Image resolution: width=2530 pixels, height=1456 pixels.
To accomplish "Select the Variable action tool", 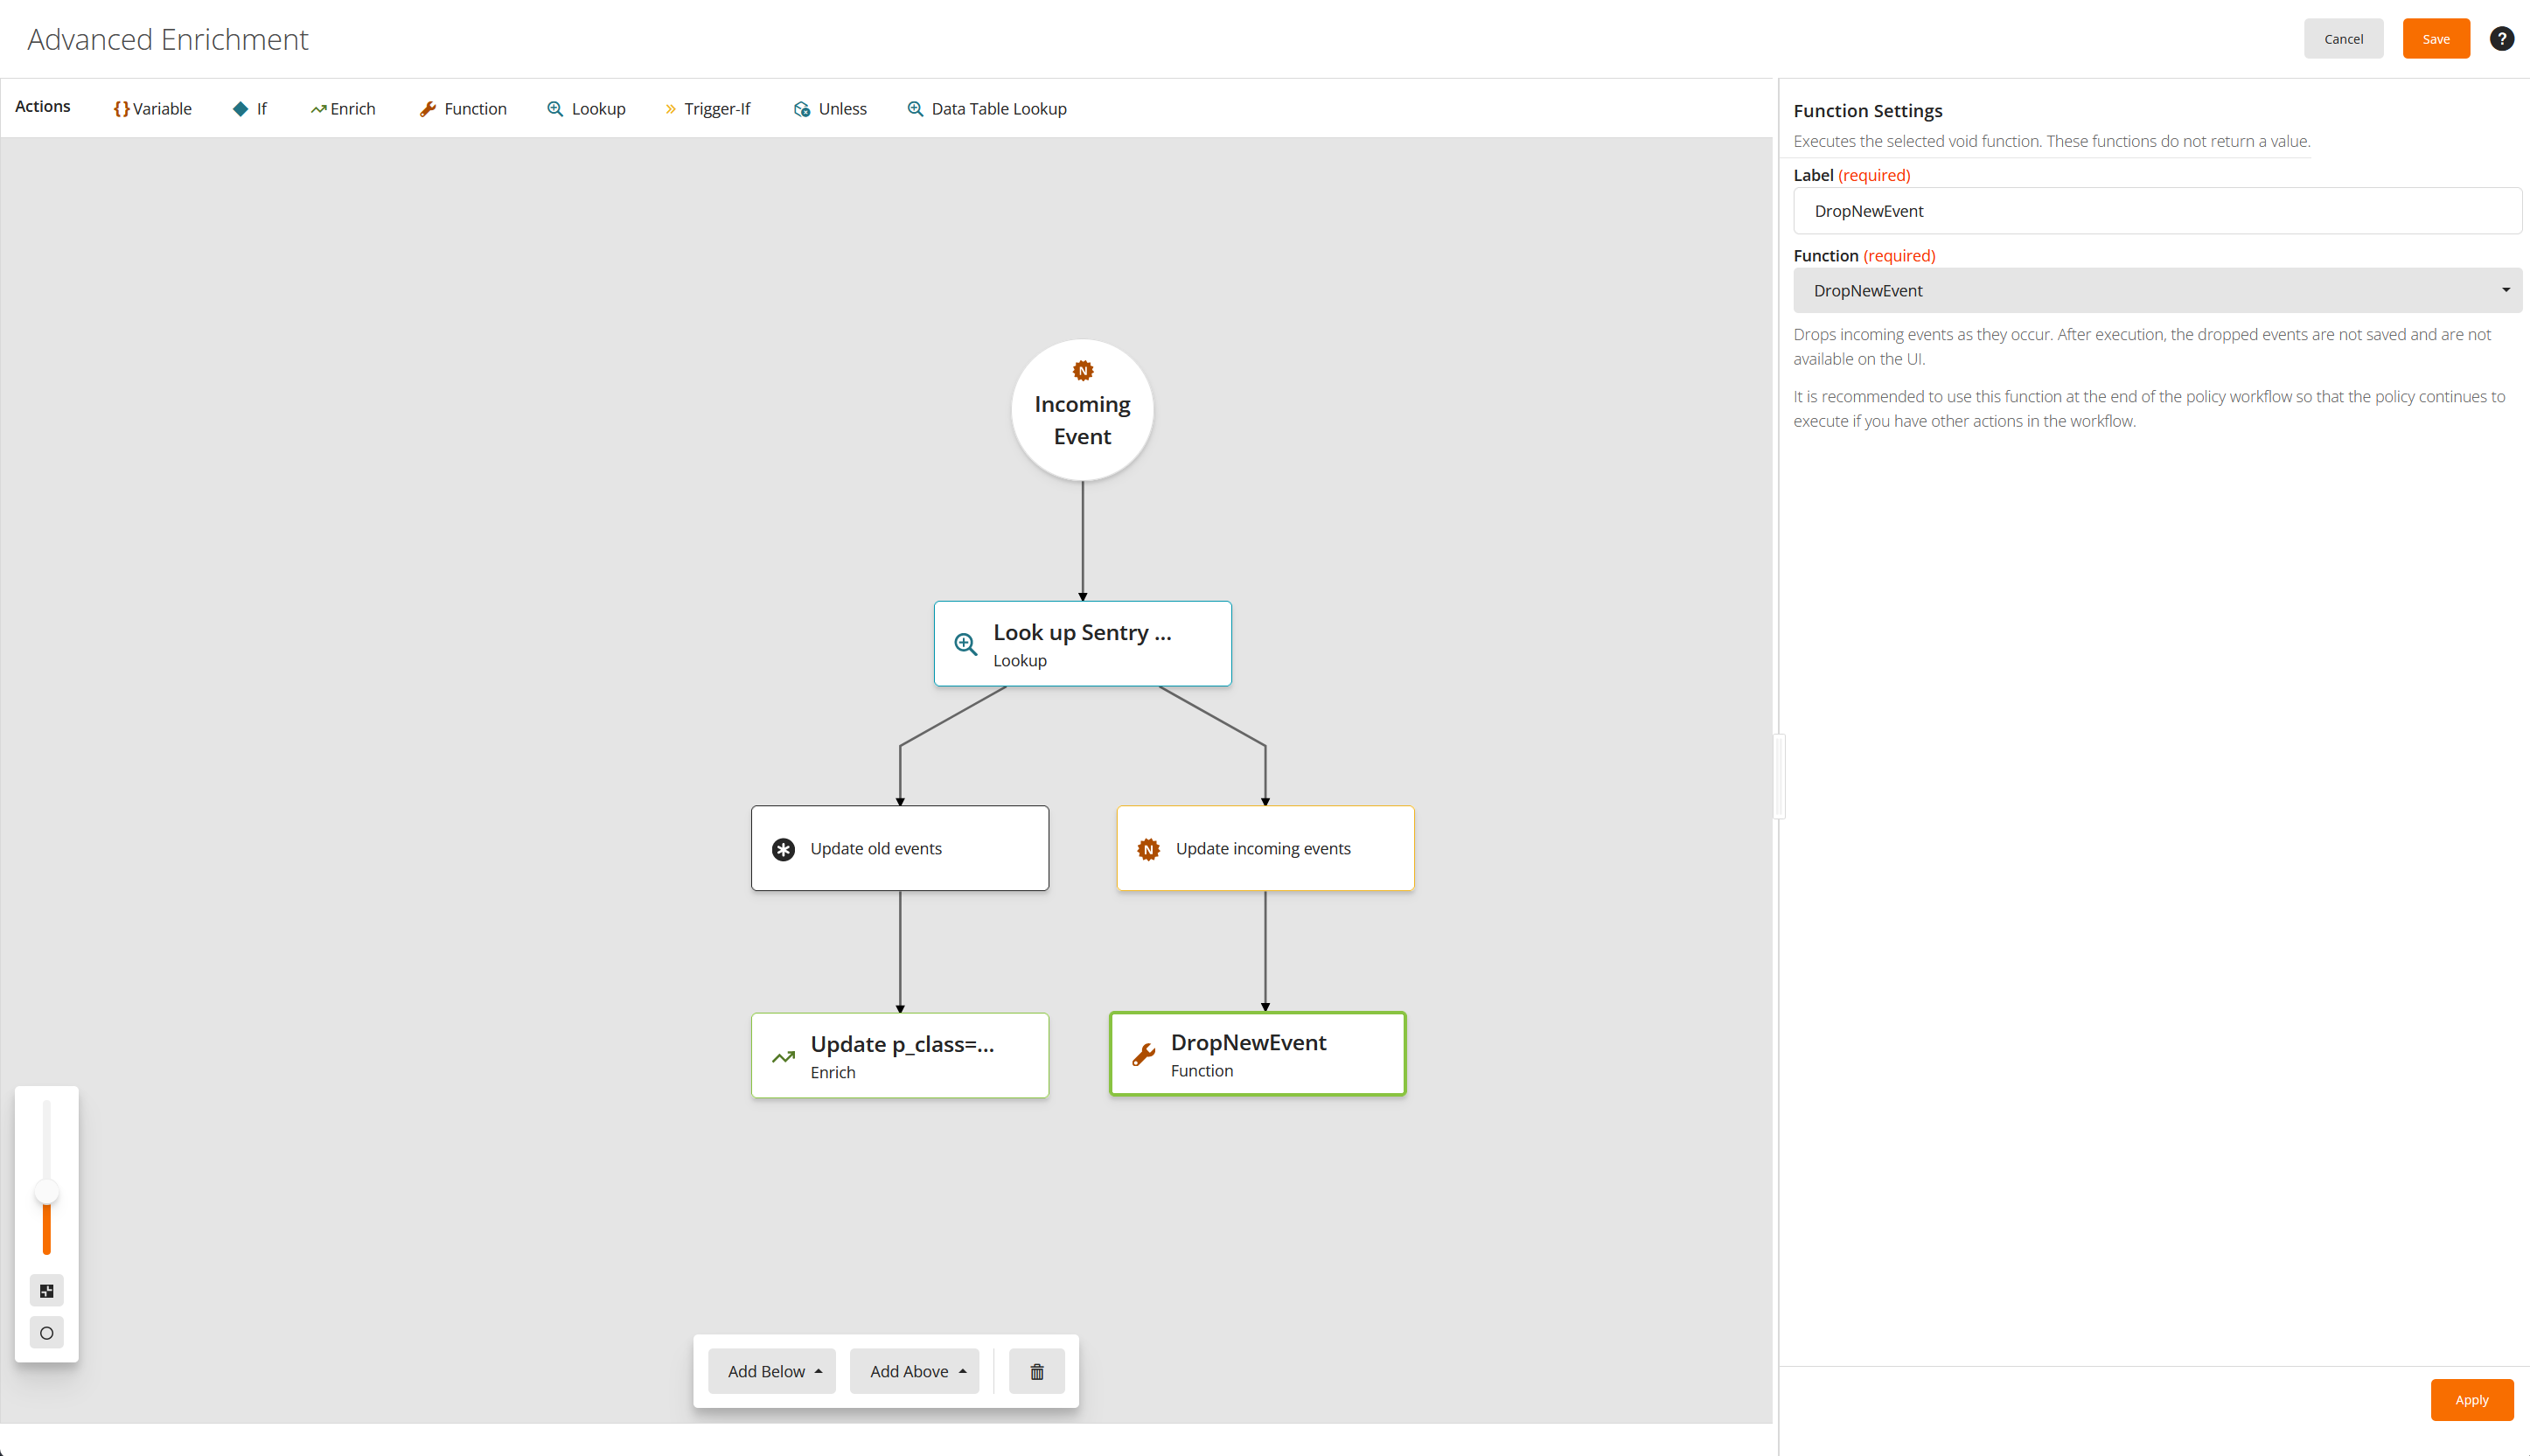I will pyautogui.click(x=152, y=109).
